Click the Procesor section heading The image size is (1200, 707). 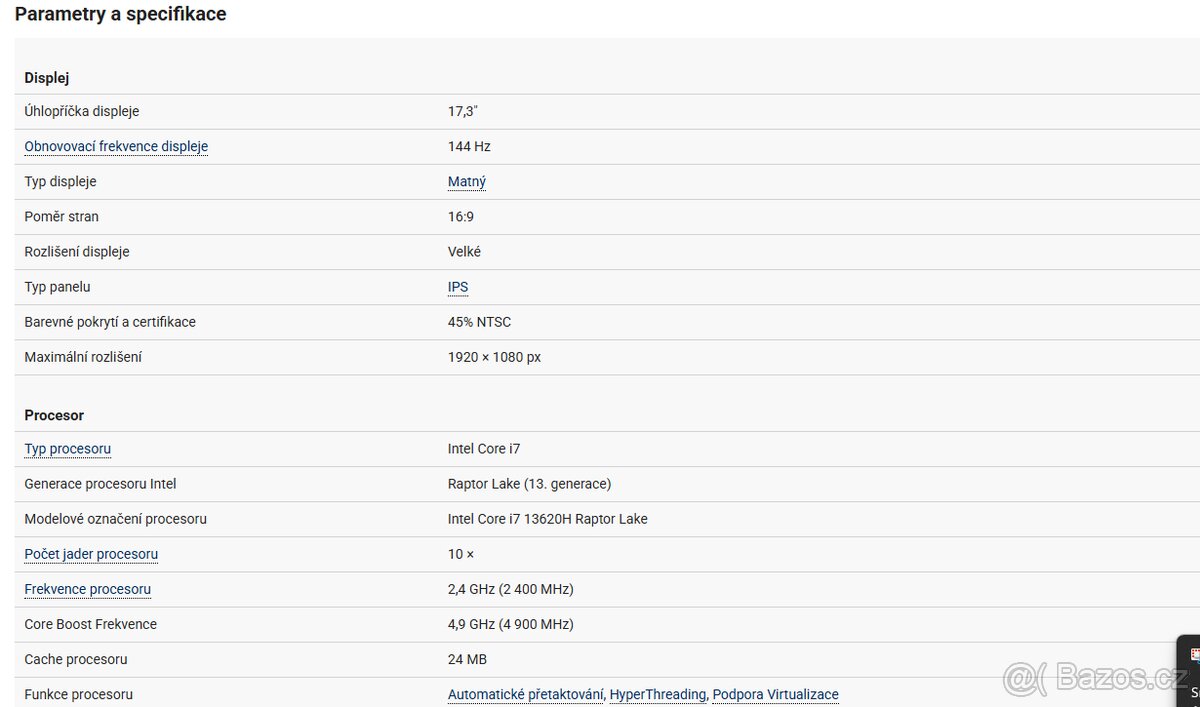coord(54,415)
